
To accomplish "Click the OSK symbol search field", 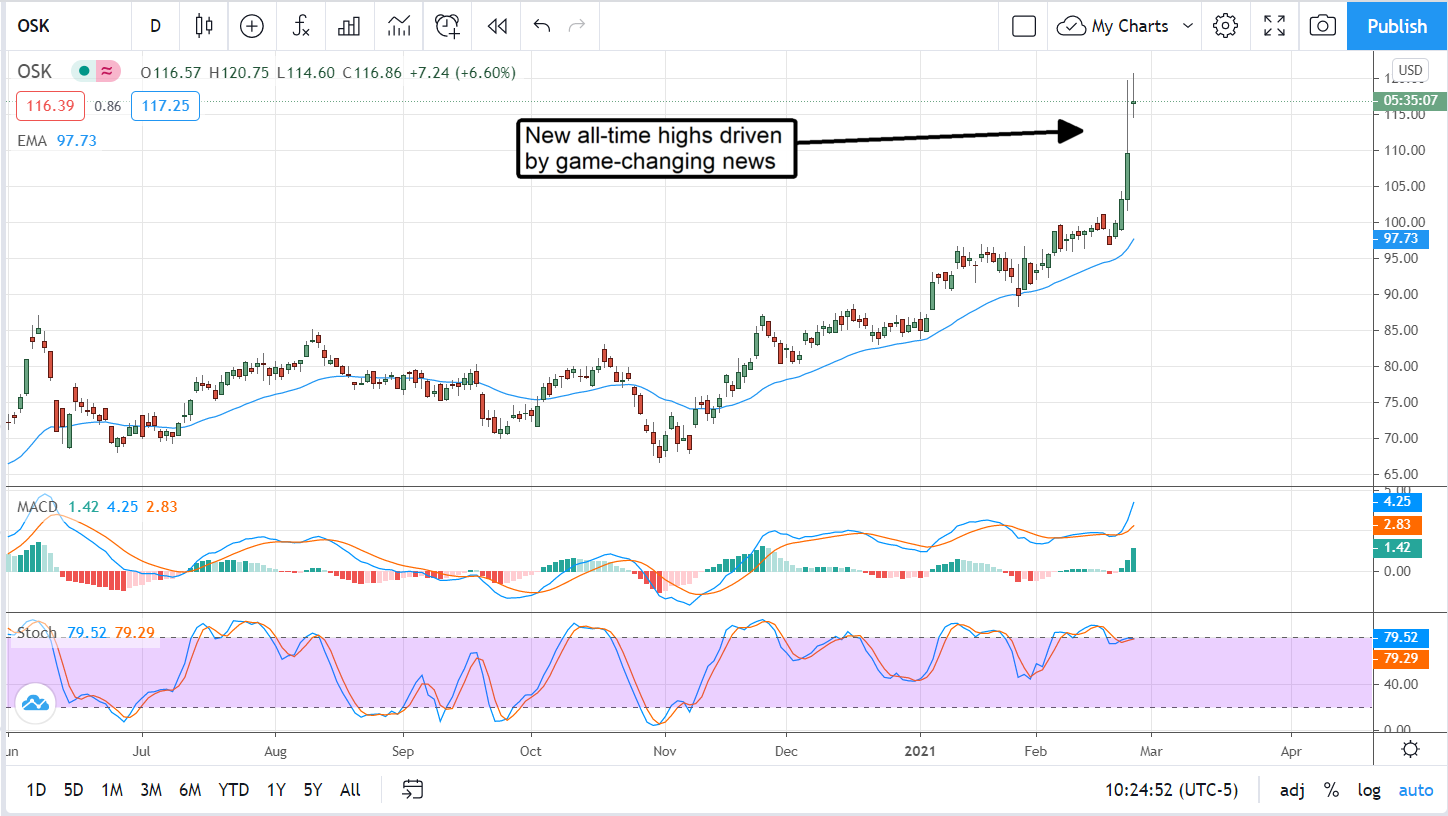I will click(x=60, y=26).
